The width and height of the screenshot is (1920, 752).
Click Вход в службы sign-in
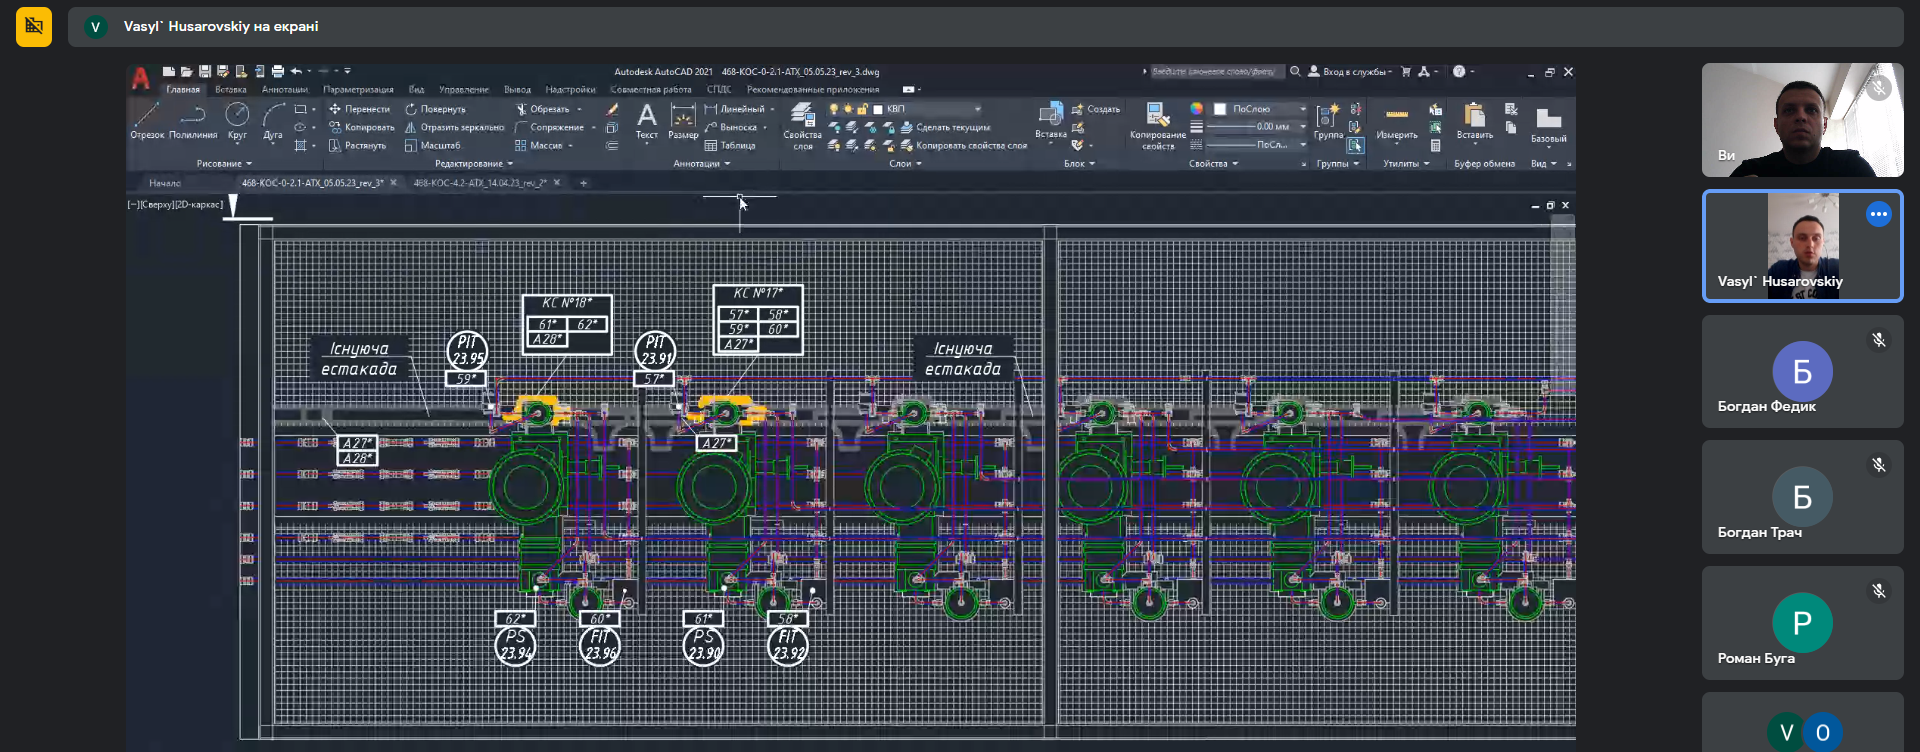coord(1349,72)
